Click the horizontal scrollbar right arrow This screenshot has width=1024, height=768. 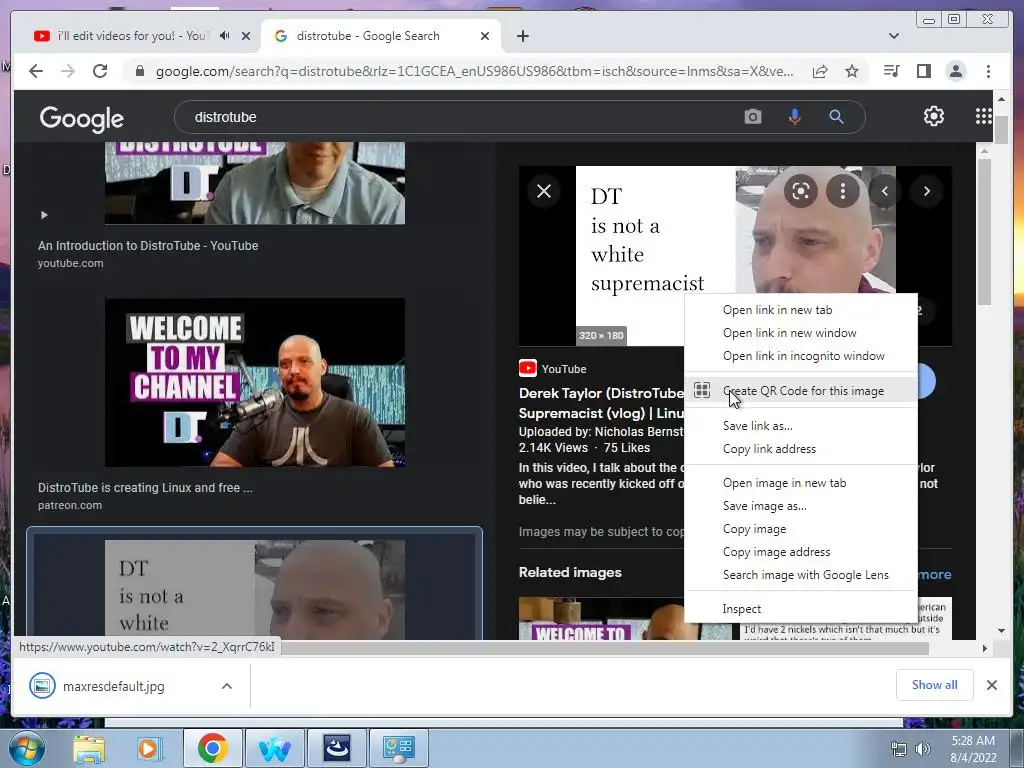click(984, 648)
